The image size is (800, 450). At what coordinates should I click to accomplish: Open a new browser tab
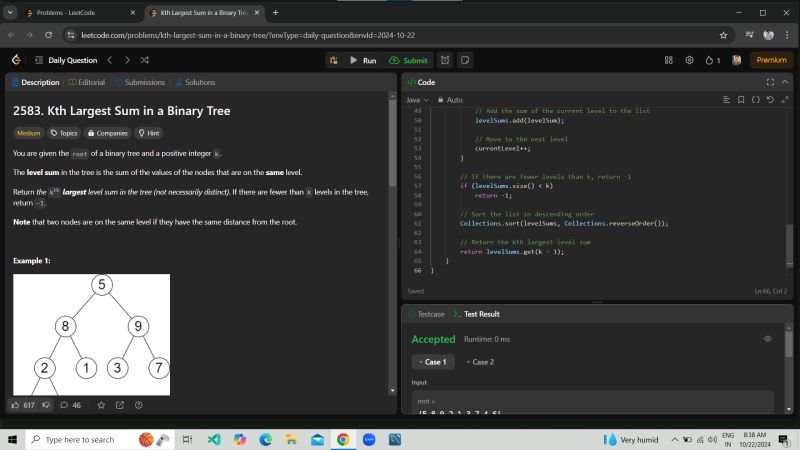click(x=276, y=13)
